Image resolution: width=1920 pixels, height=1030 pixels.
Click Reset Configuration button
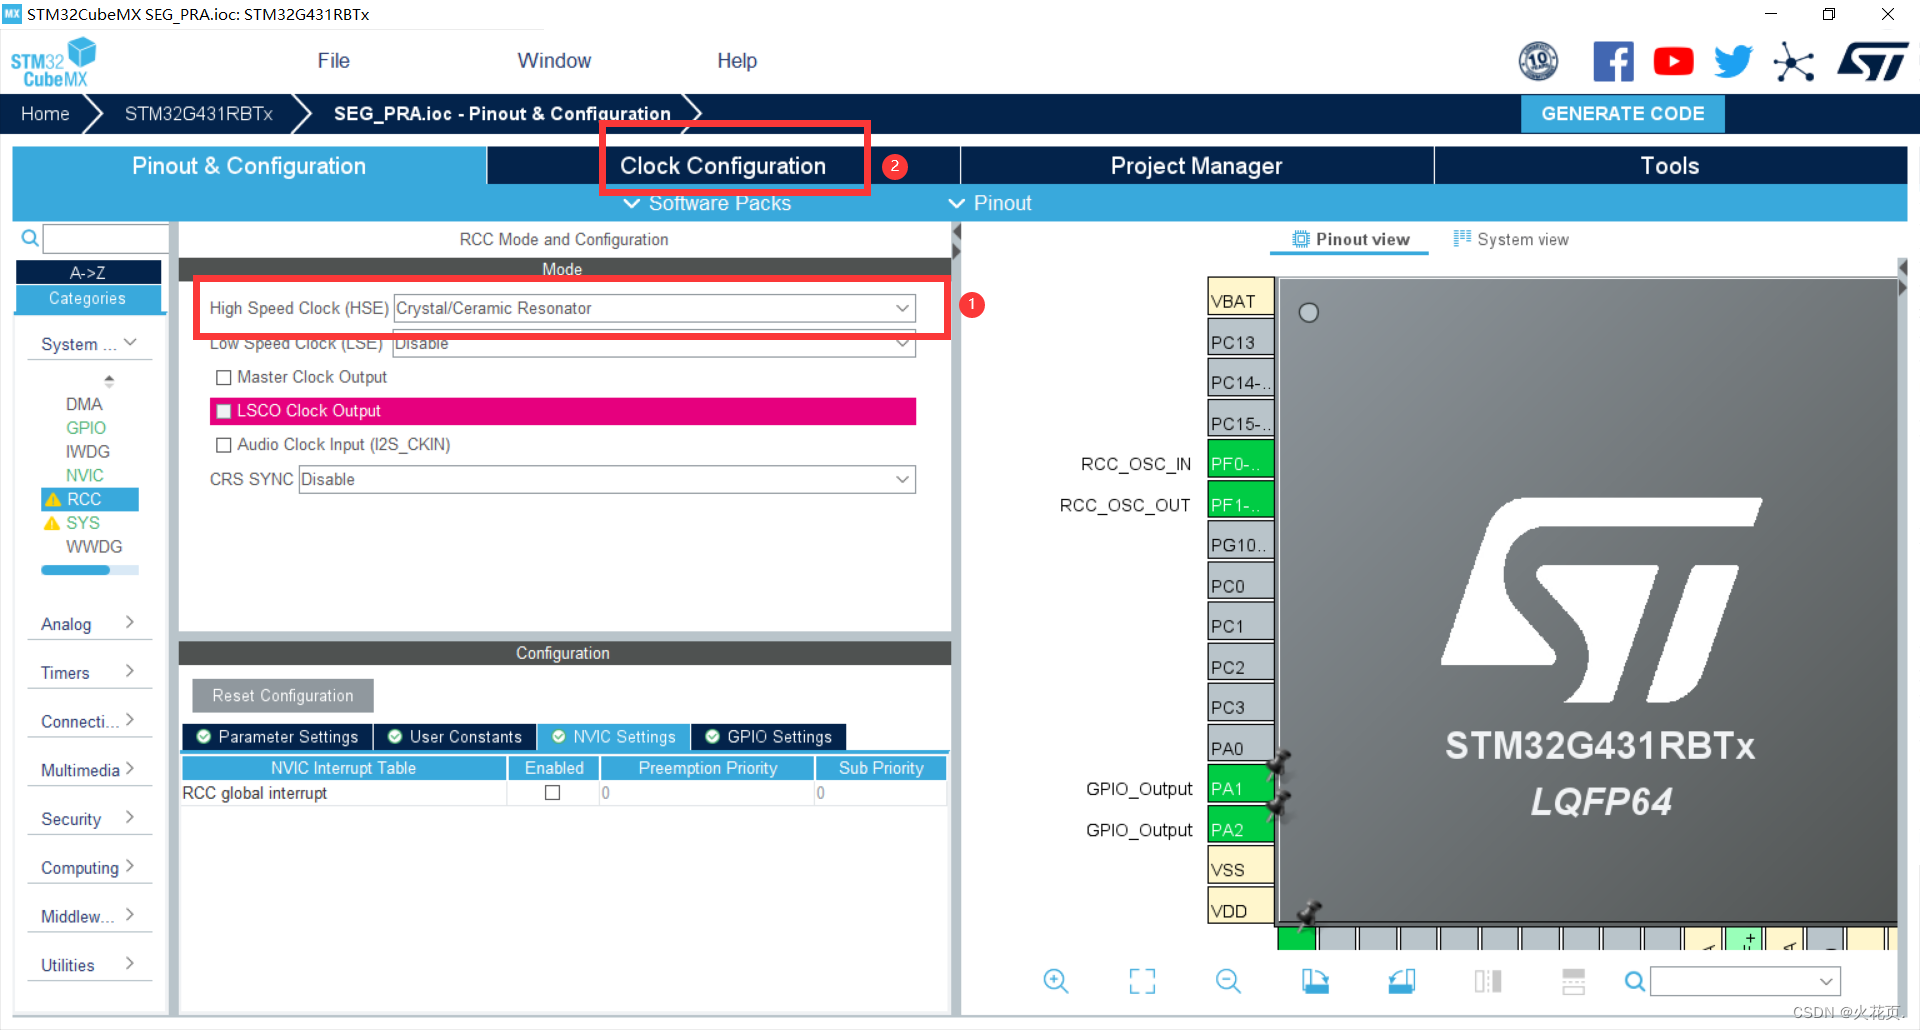coord(283,696)
